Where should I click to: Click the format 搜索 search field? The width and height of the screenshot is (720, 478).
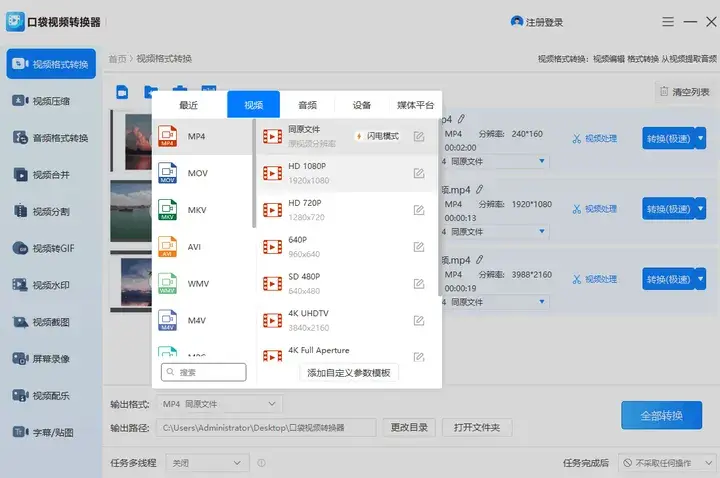coord(204,372)
